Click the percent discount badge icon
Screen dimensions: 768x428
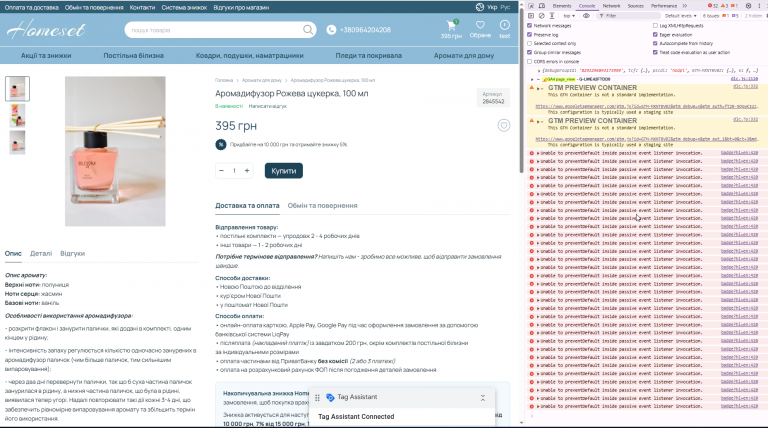click(220, 144)
